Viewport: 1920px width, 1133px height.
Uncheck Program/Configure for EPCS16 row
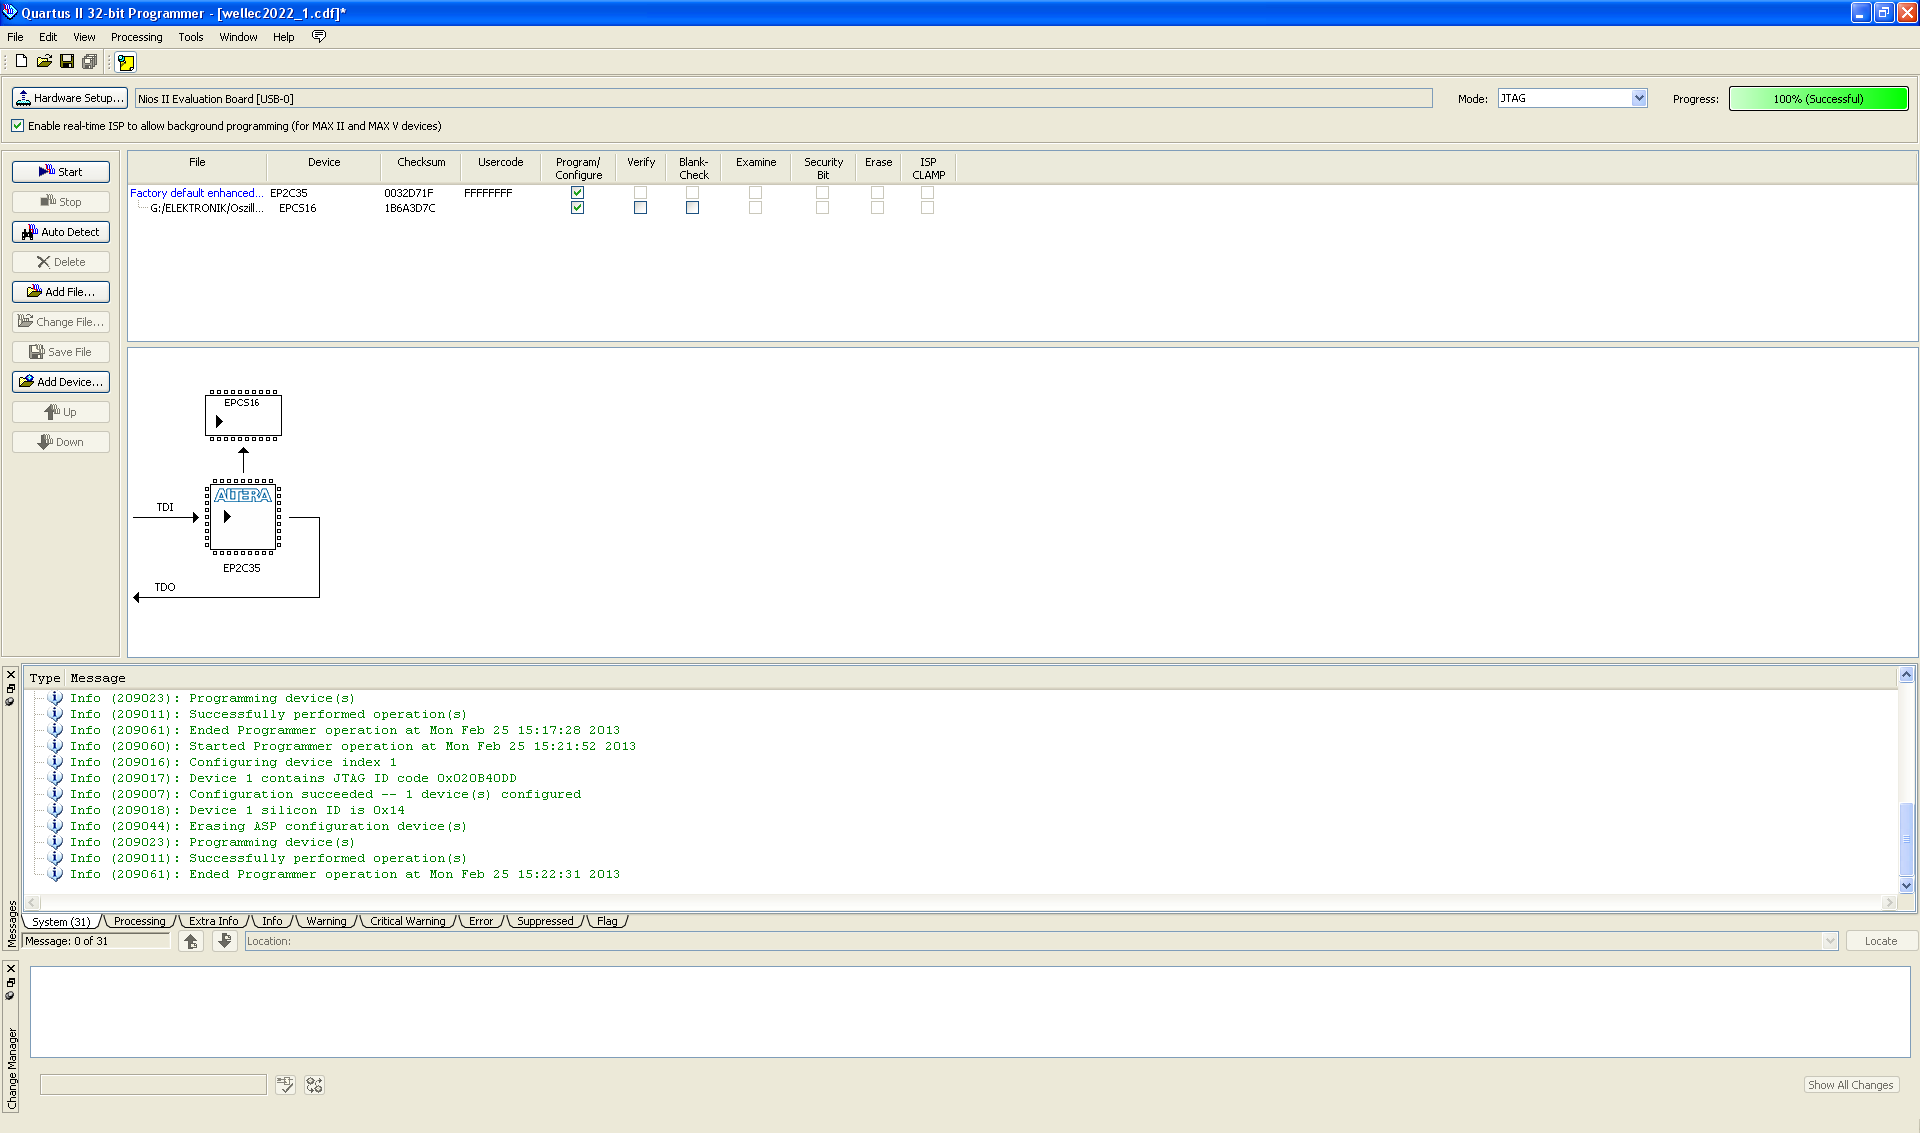[x=577, y=208]
